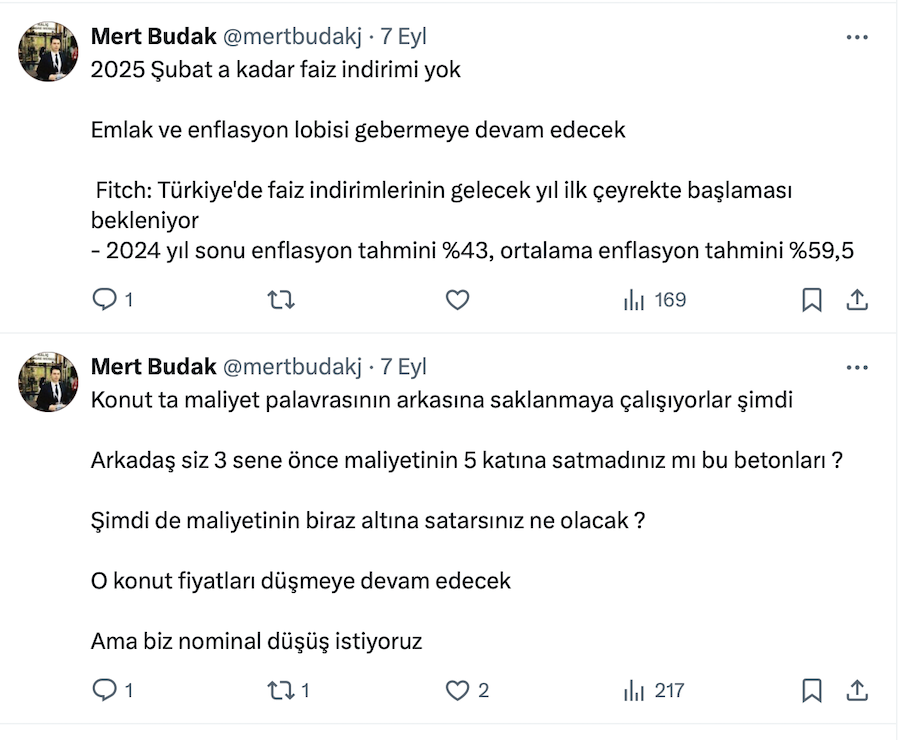View analytics showing 217 views
This screenshot has width=920, height=740.
[654, 690]
